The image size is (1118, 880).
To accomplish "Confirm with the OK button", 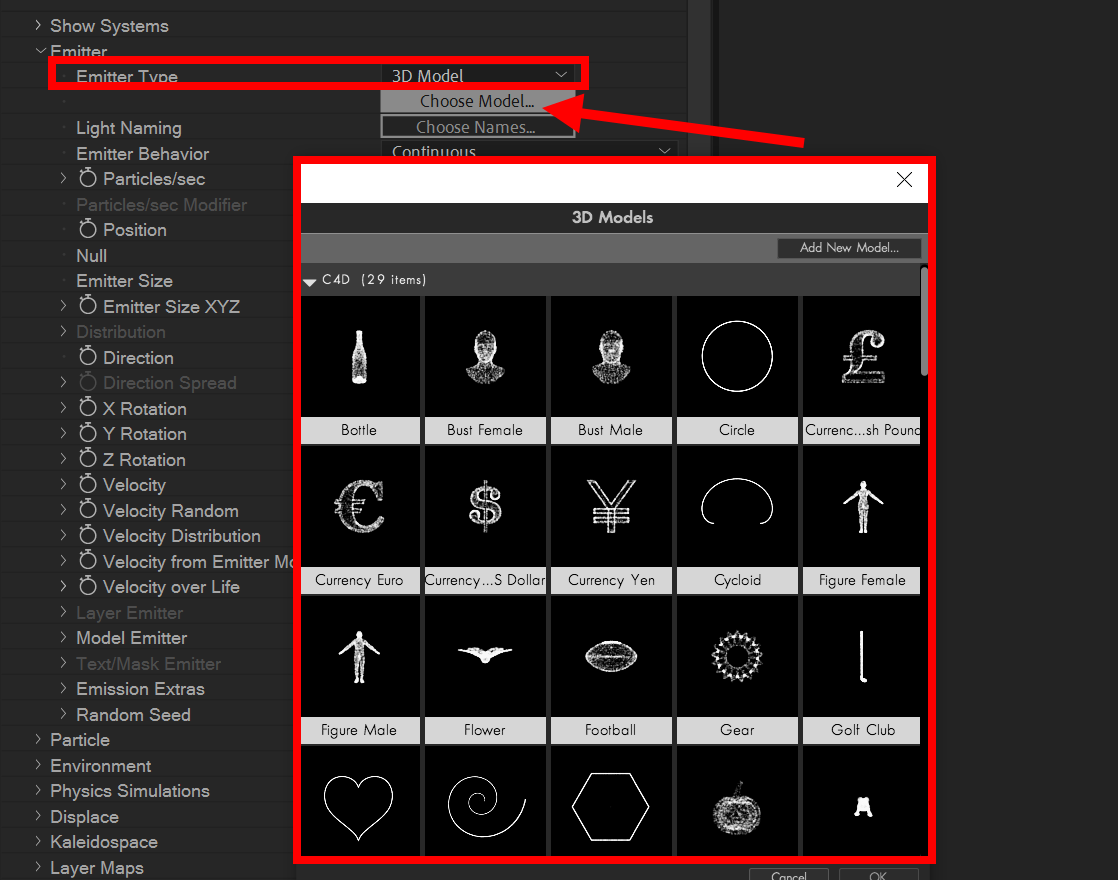I will (878, 875).
